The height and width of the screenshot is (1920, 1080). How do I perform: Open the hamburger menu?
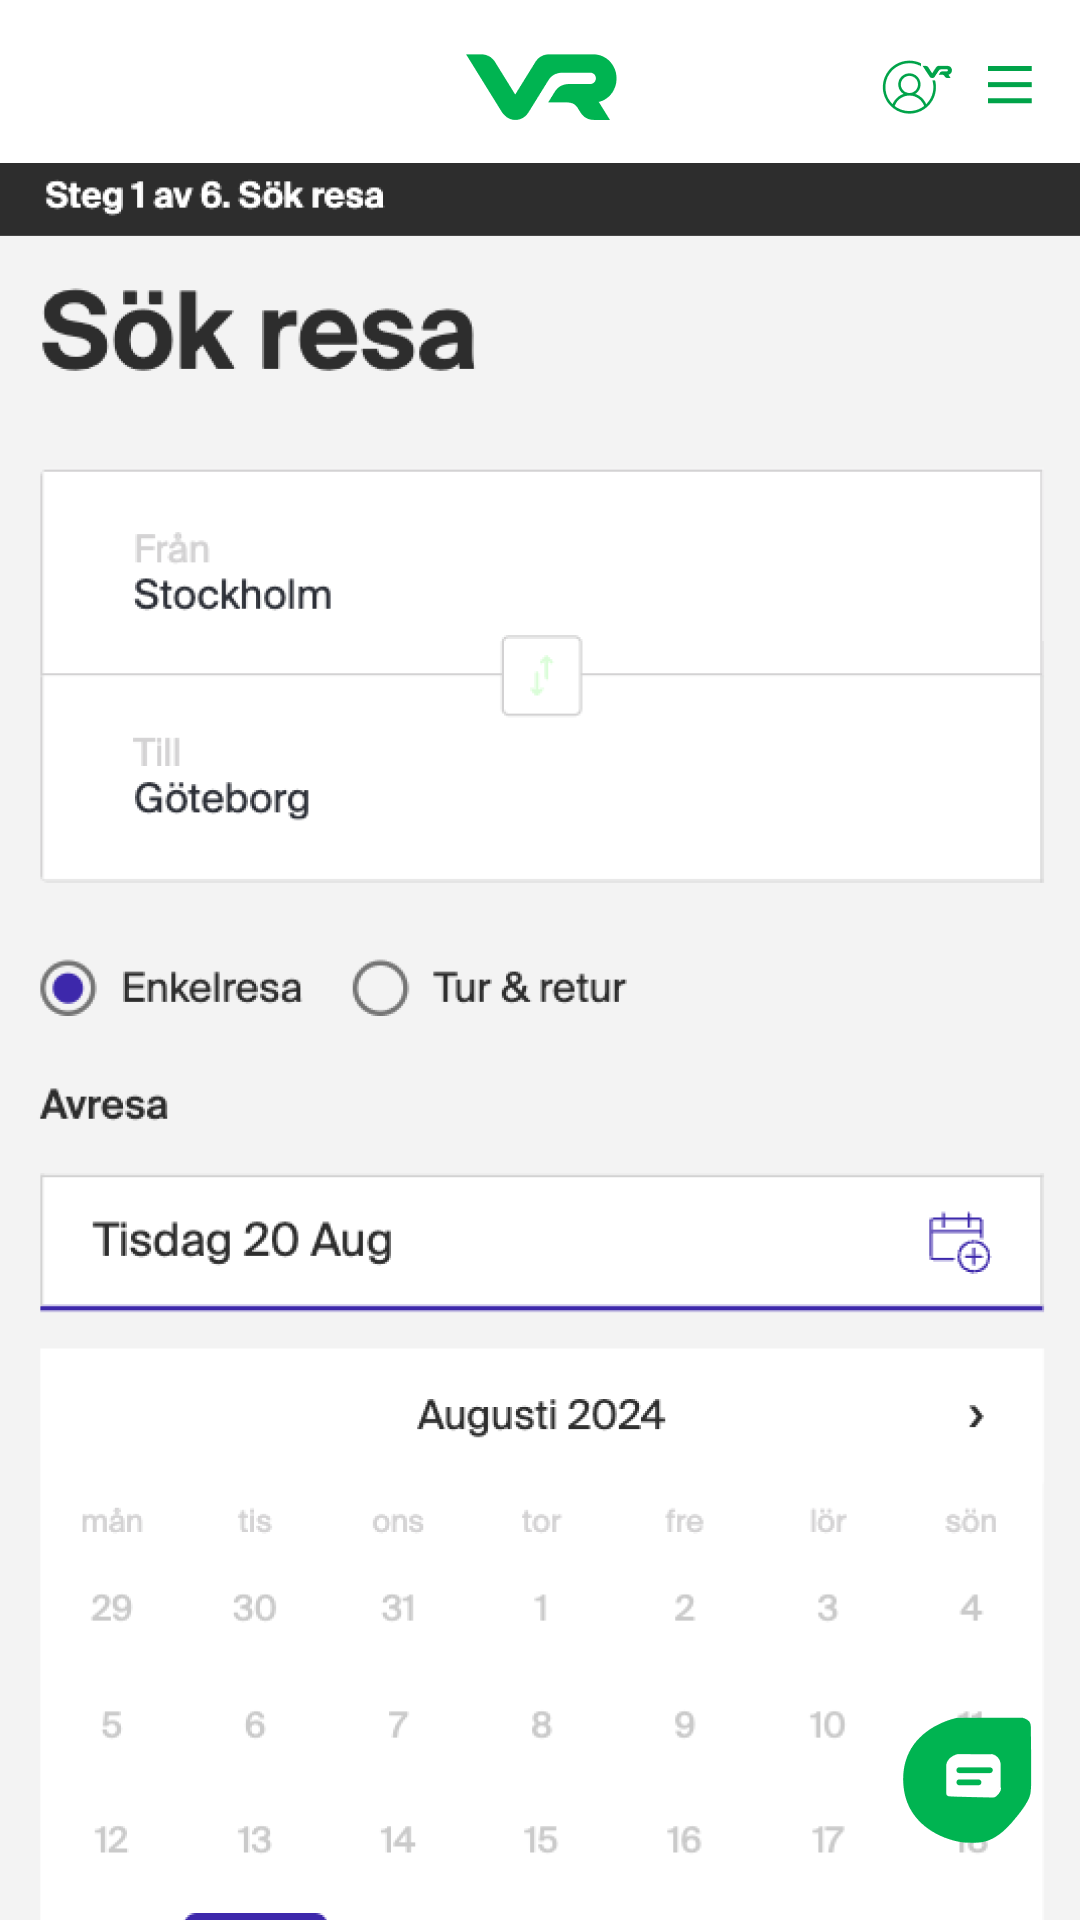pyautogui.click(x=1009, y=85)
